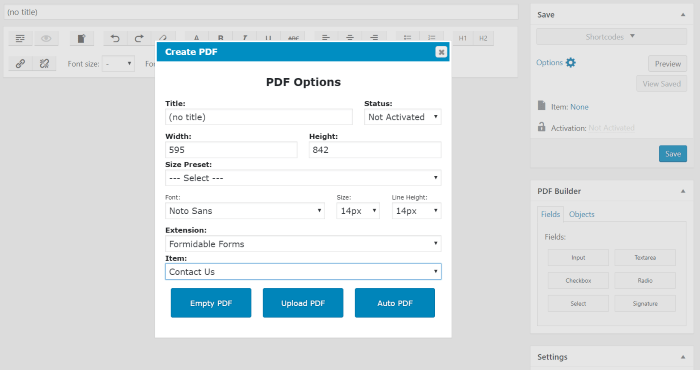Collapse the Save panel arrow

(x=683, y=15)
